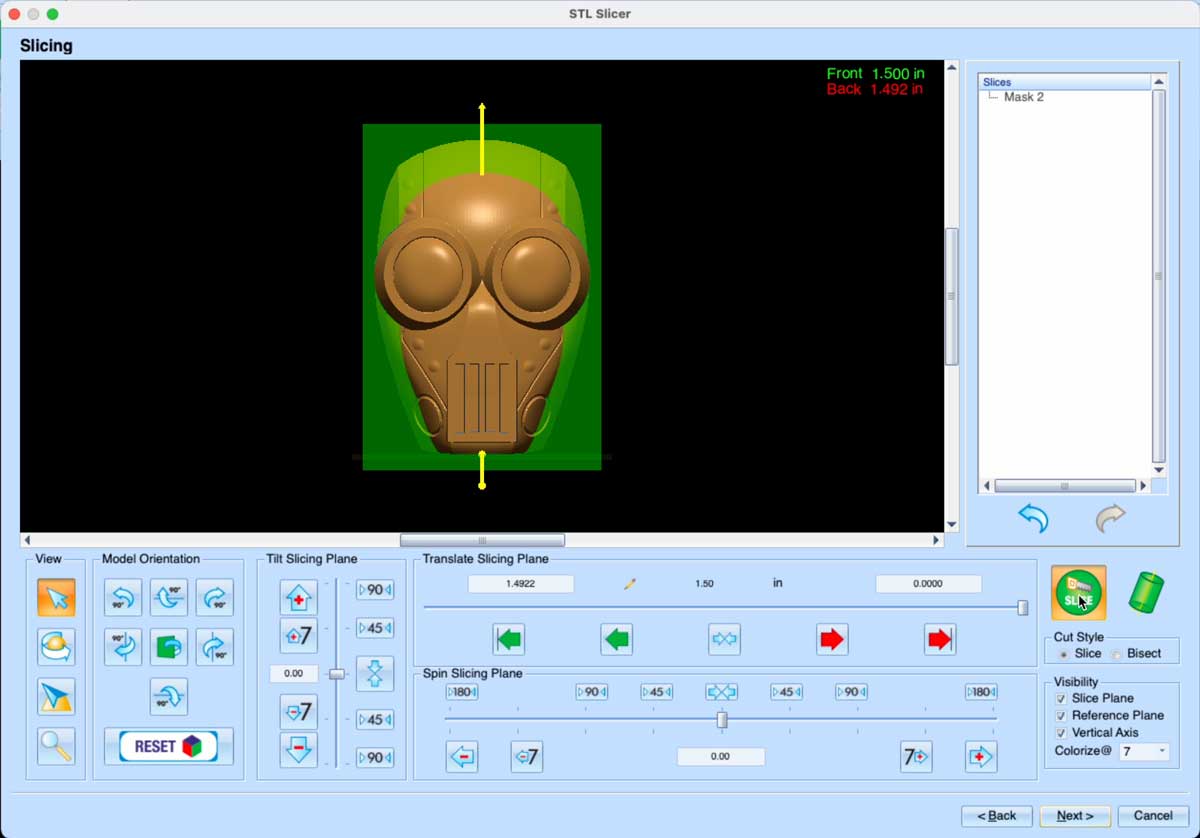Select the fly navigation arrow tool
The image size is (1200, 838).
point(55,695)
